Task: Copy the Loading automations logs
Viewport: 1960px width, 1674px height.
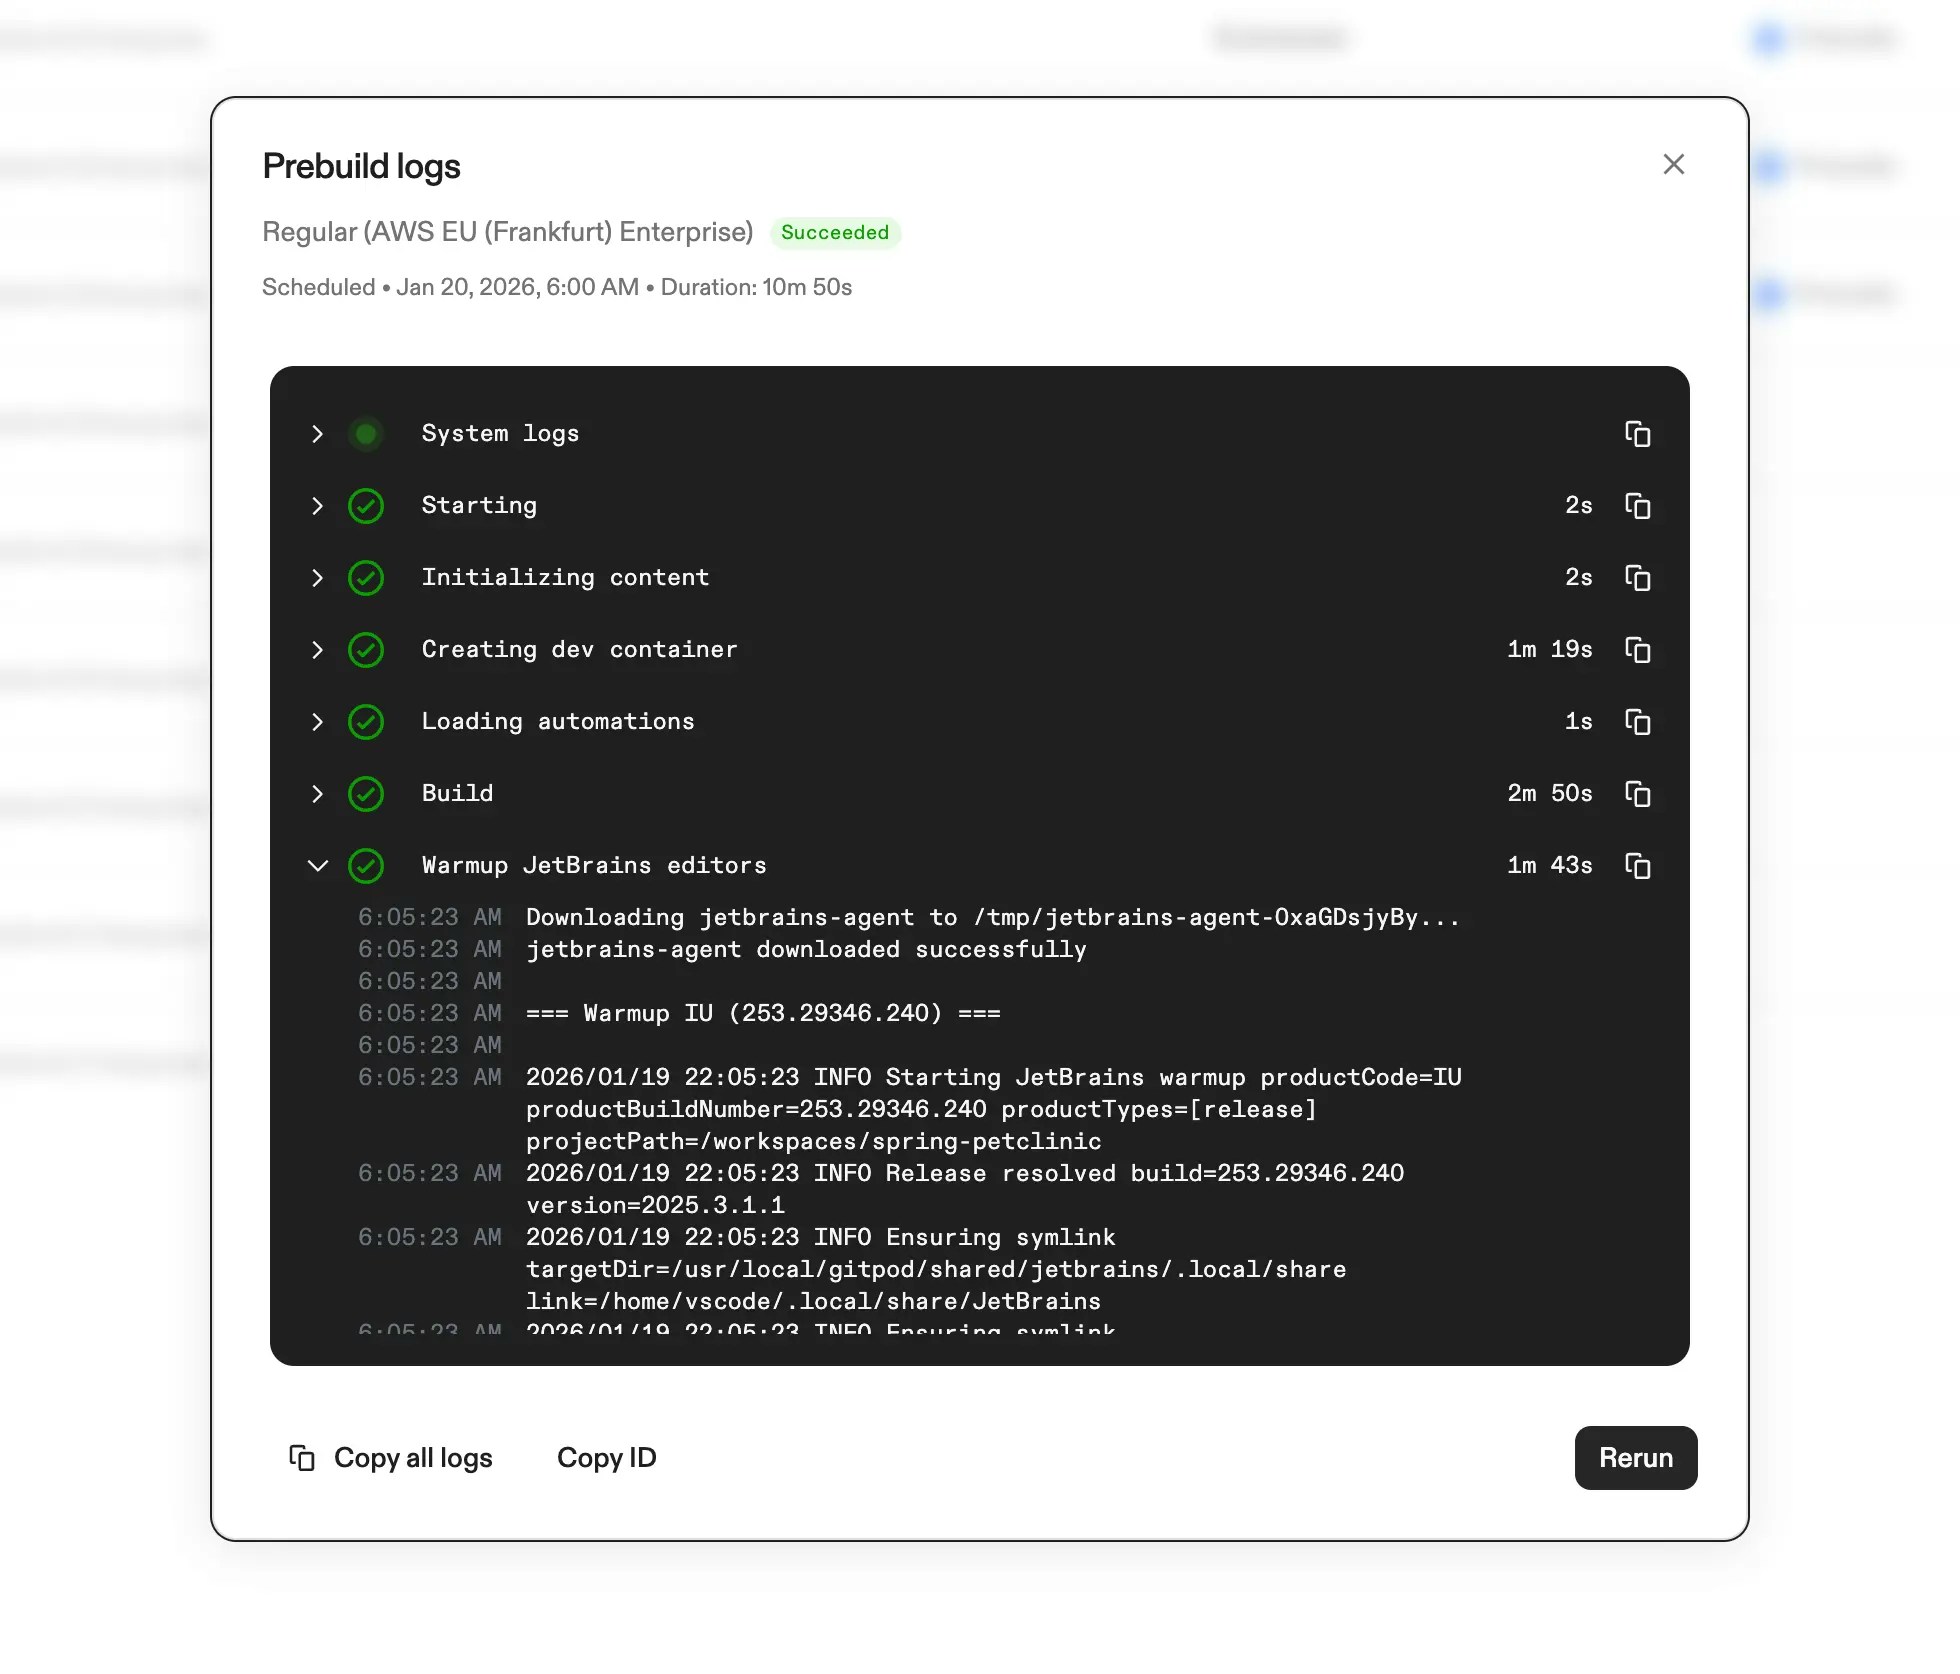Action: (x=1638, y=722)
